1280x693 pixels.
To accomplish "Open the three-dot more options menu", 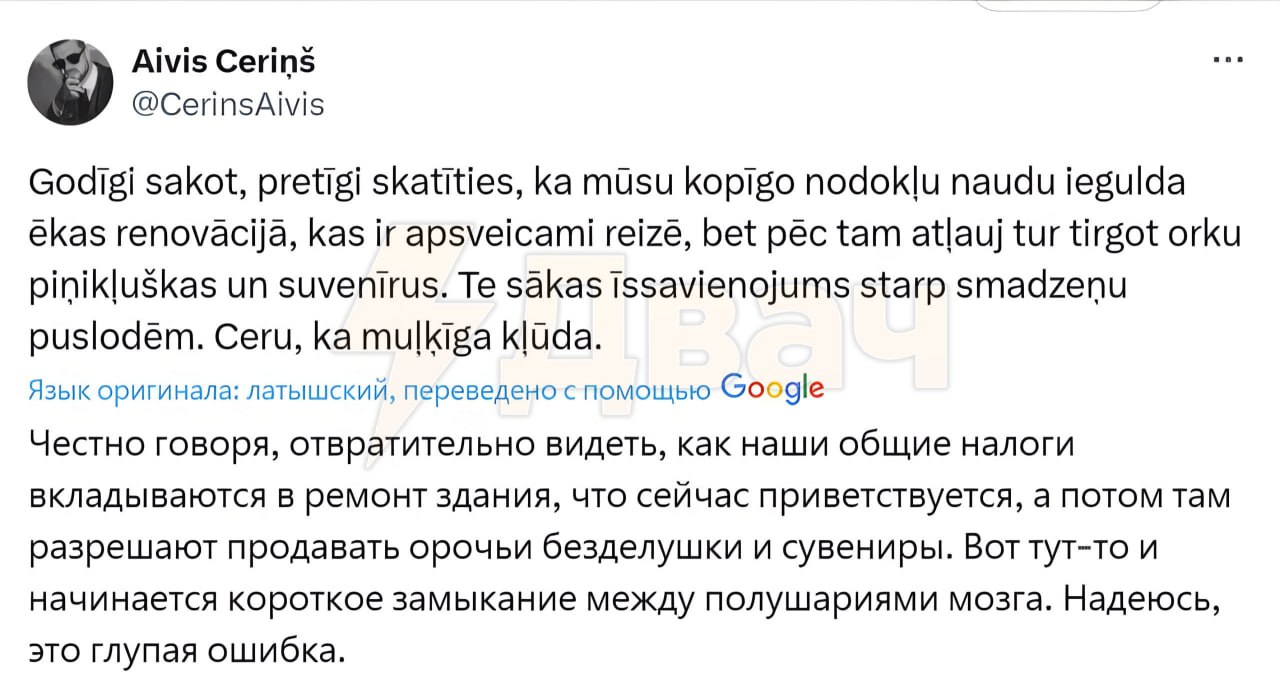I will click(1227, 60).
